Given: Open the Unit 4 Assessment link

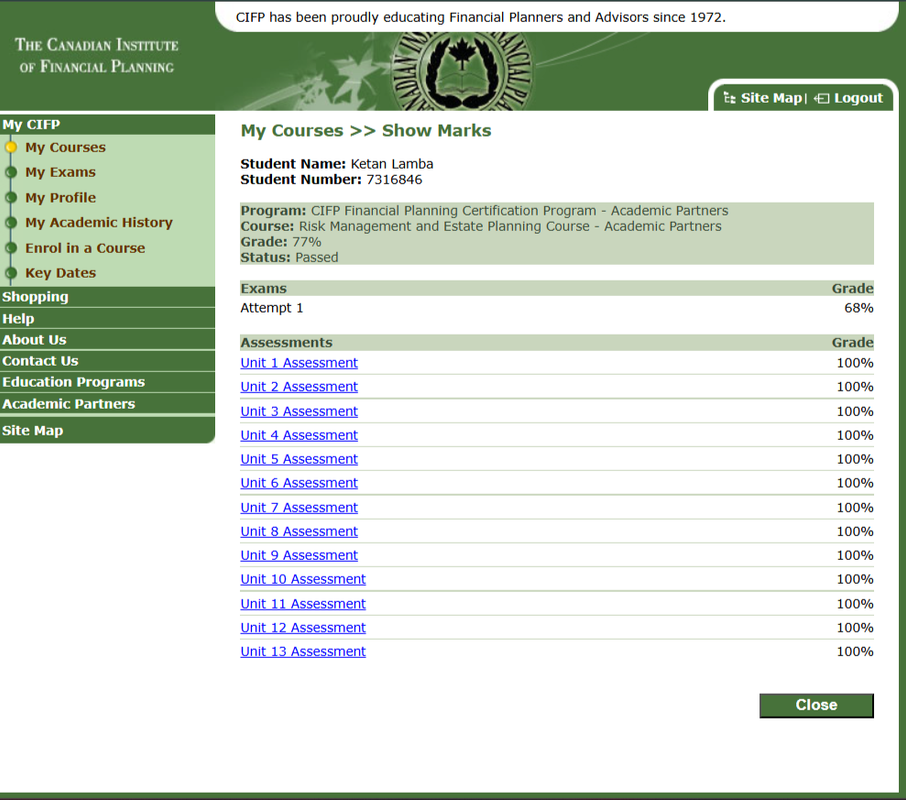Looking at the screenshot, I should coord(299,435).
